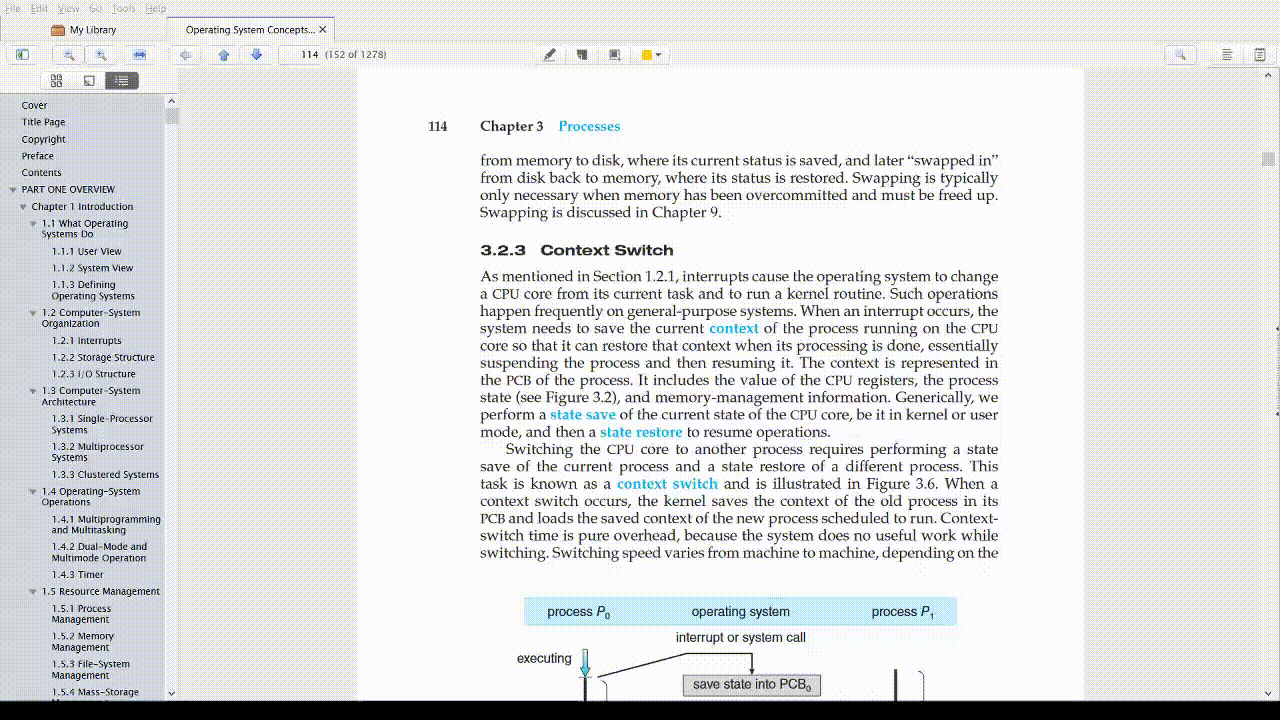
Task: Switch sidebar to annotations view
Action: (89, 81)
